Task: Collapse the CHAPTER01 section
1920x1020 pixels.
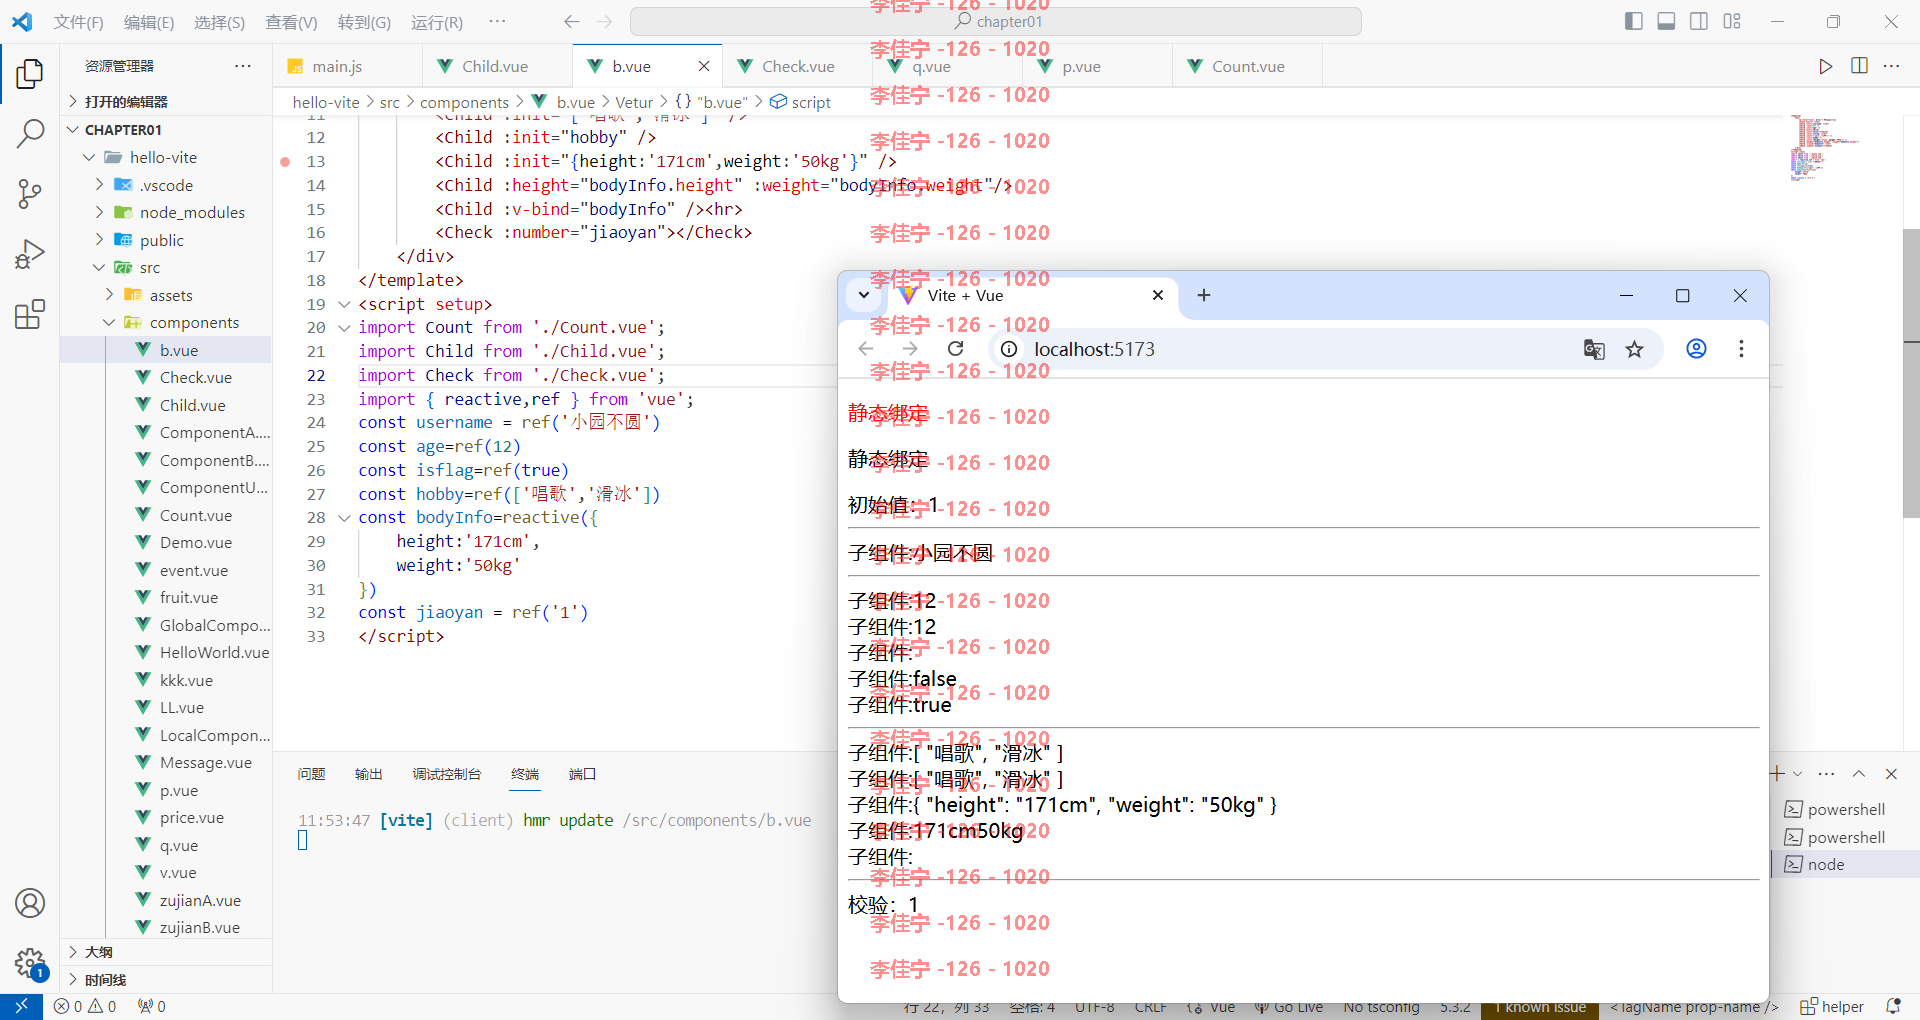Action: pyautogui.click(x=166, y=130)
